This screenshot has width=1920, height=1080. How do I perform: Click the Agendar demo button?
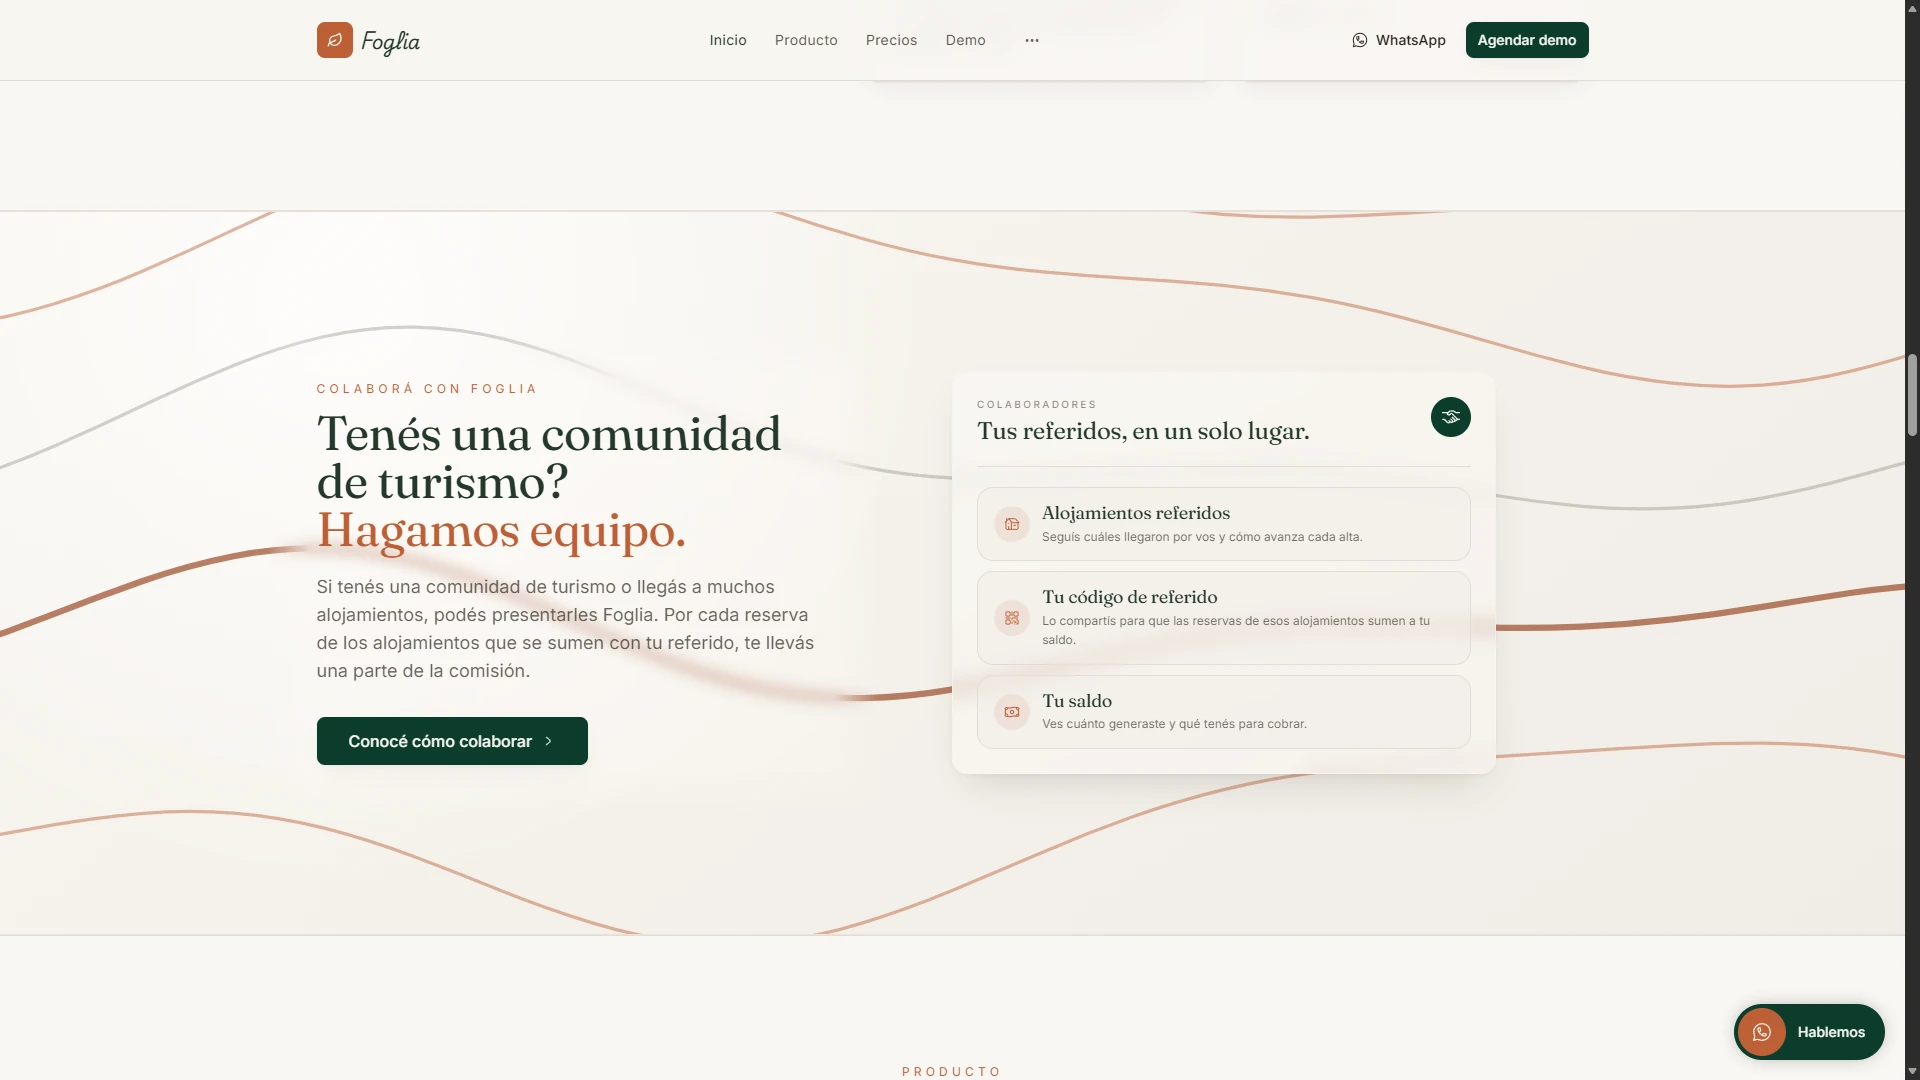pyautogui.click(x=1527, y=40)
